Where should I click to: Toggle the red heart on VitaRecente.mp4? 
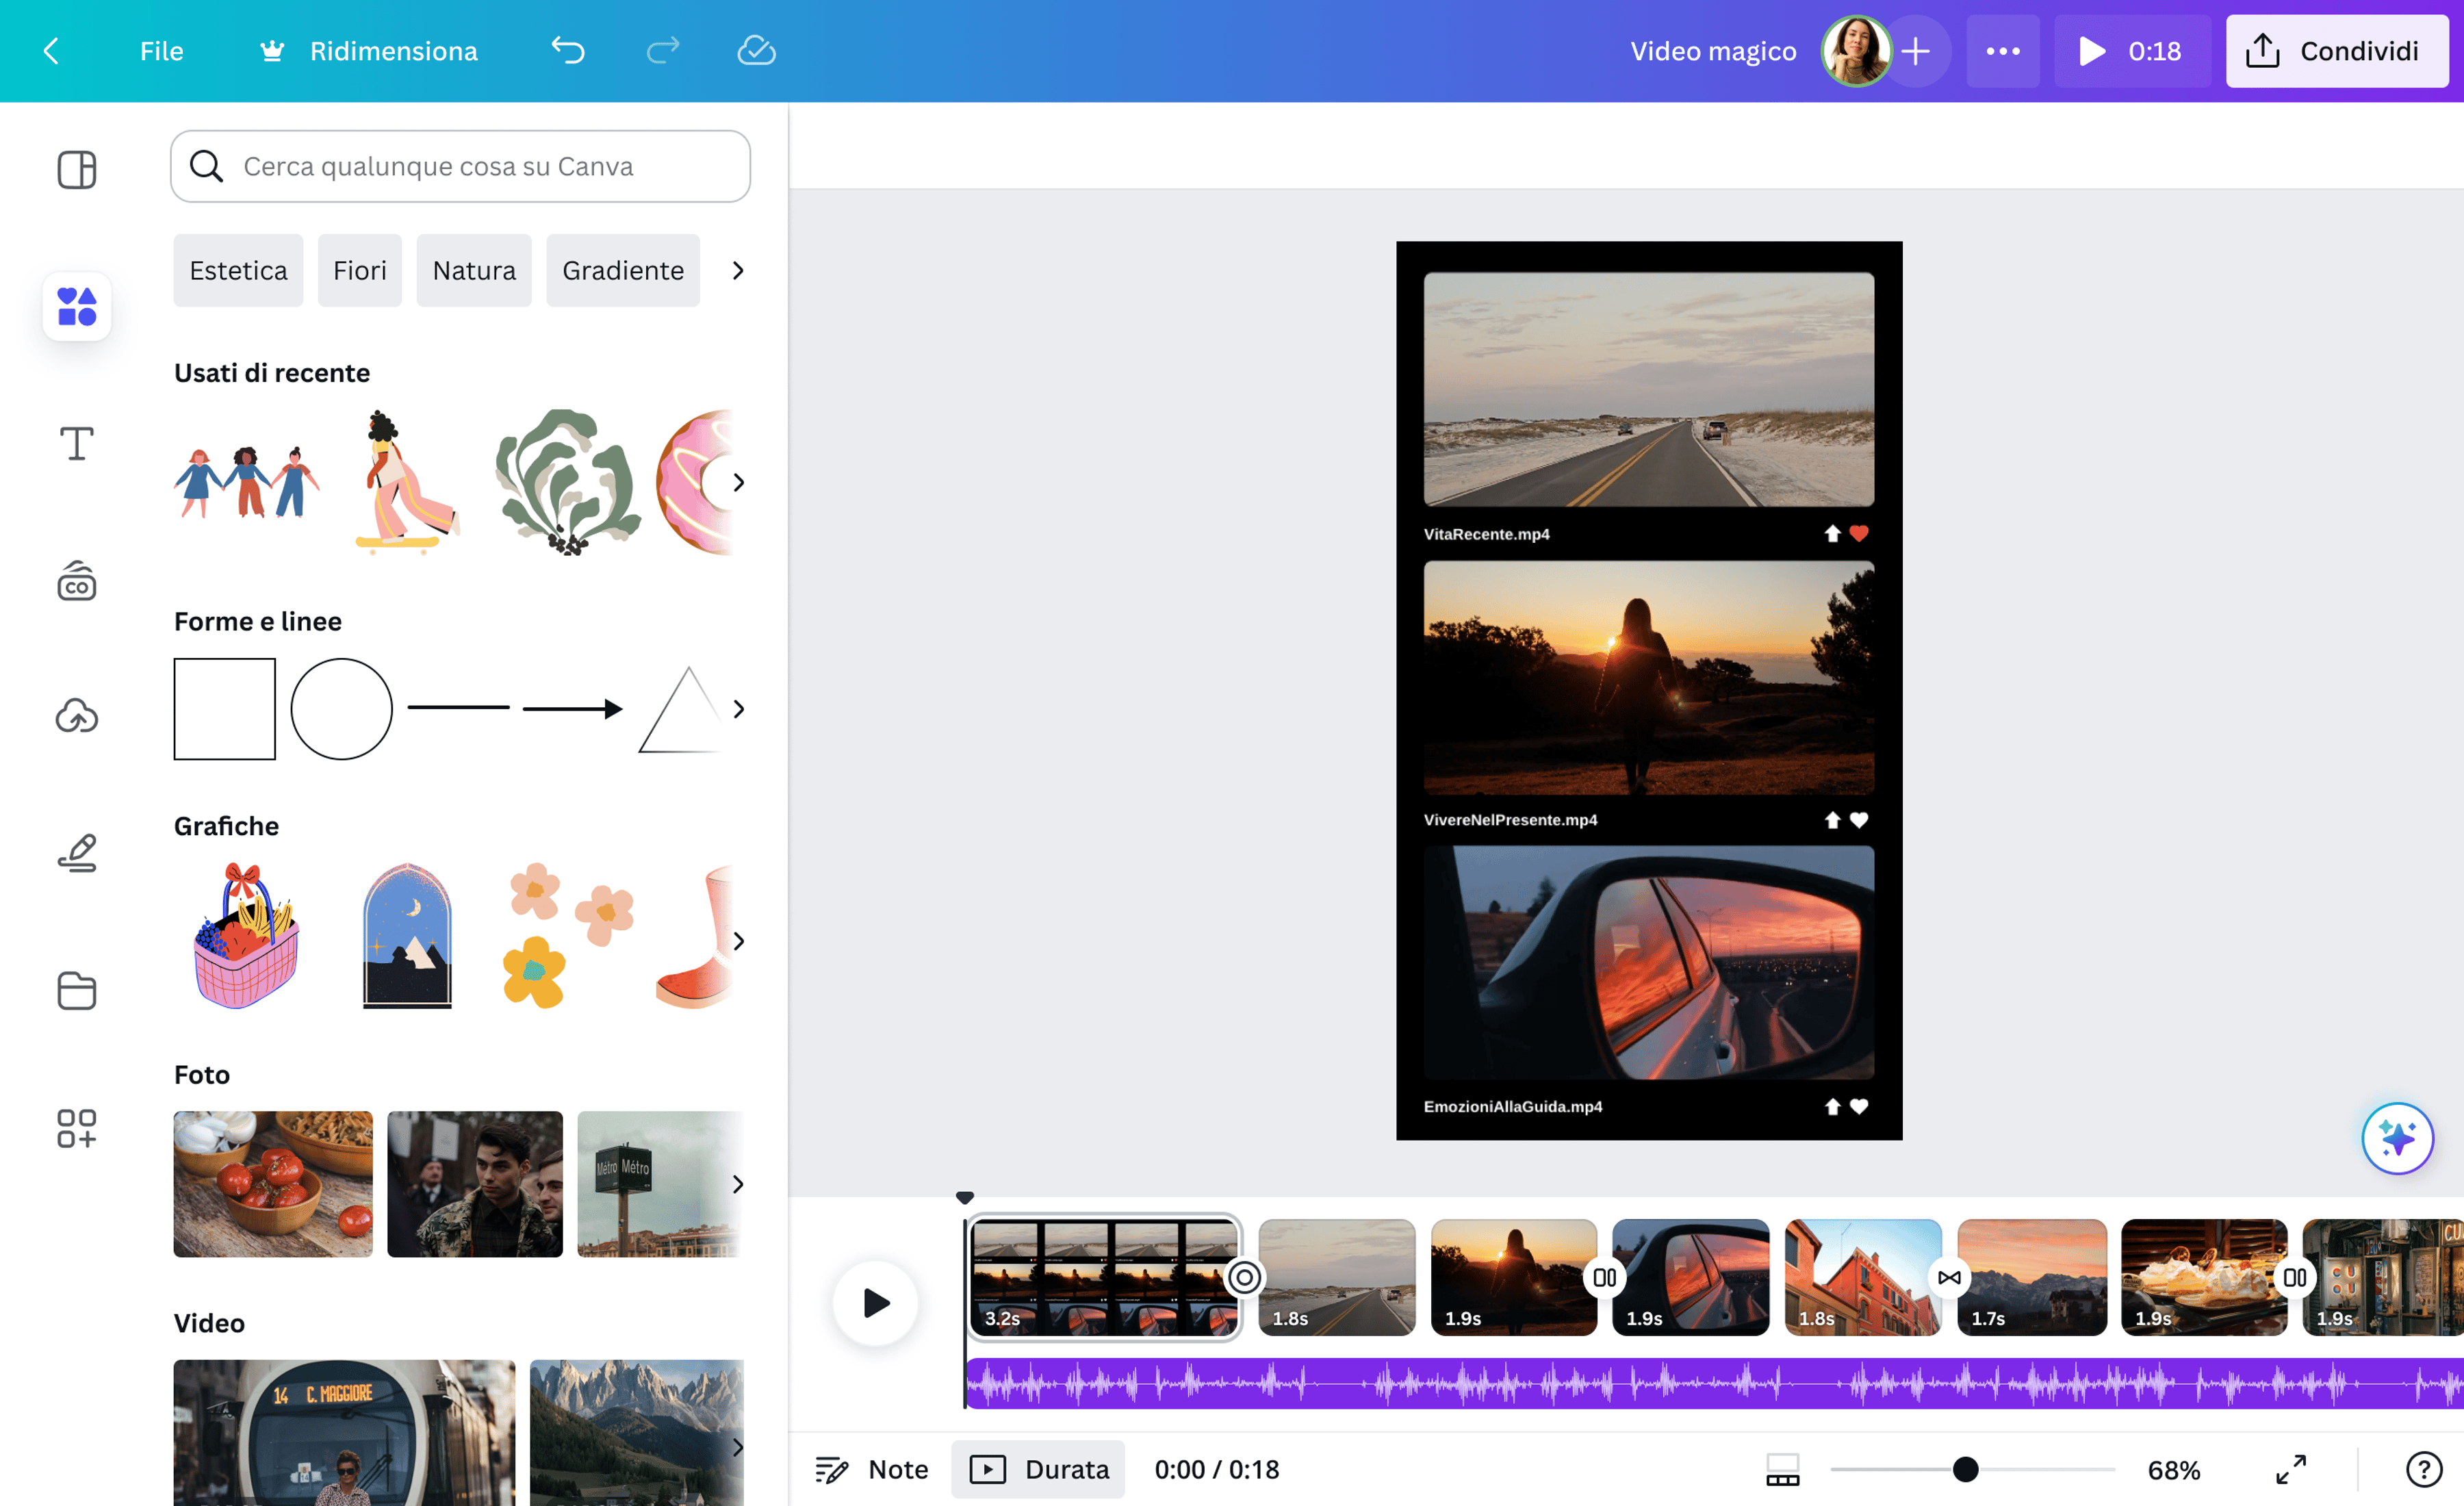pos(1859,533)
